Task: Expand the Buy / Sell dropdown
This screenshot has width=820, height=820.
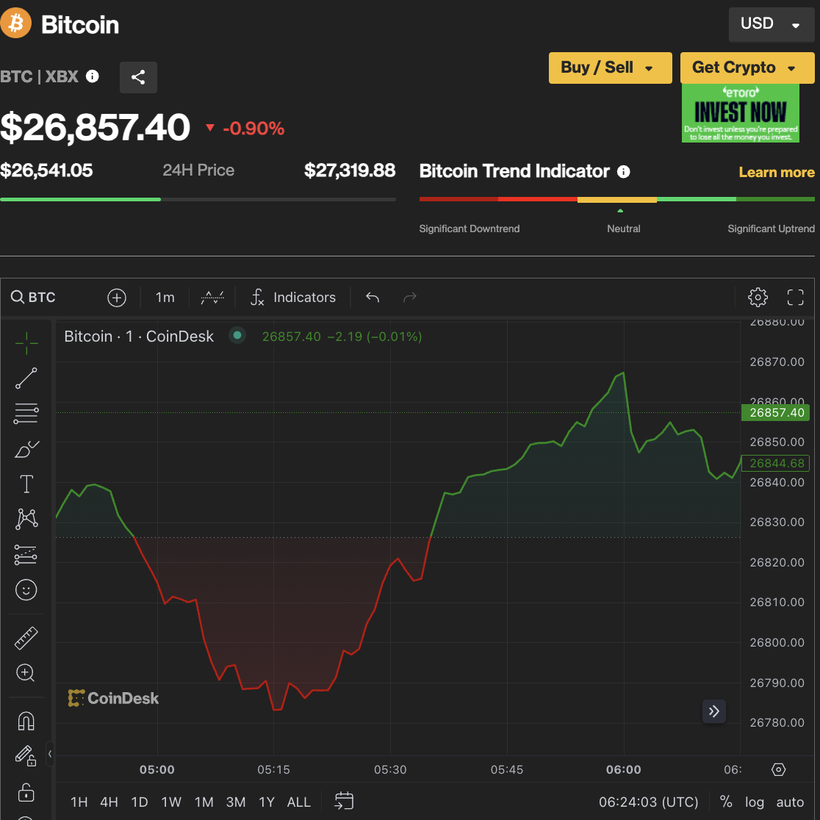Action: pos(610,68)
